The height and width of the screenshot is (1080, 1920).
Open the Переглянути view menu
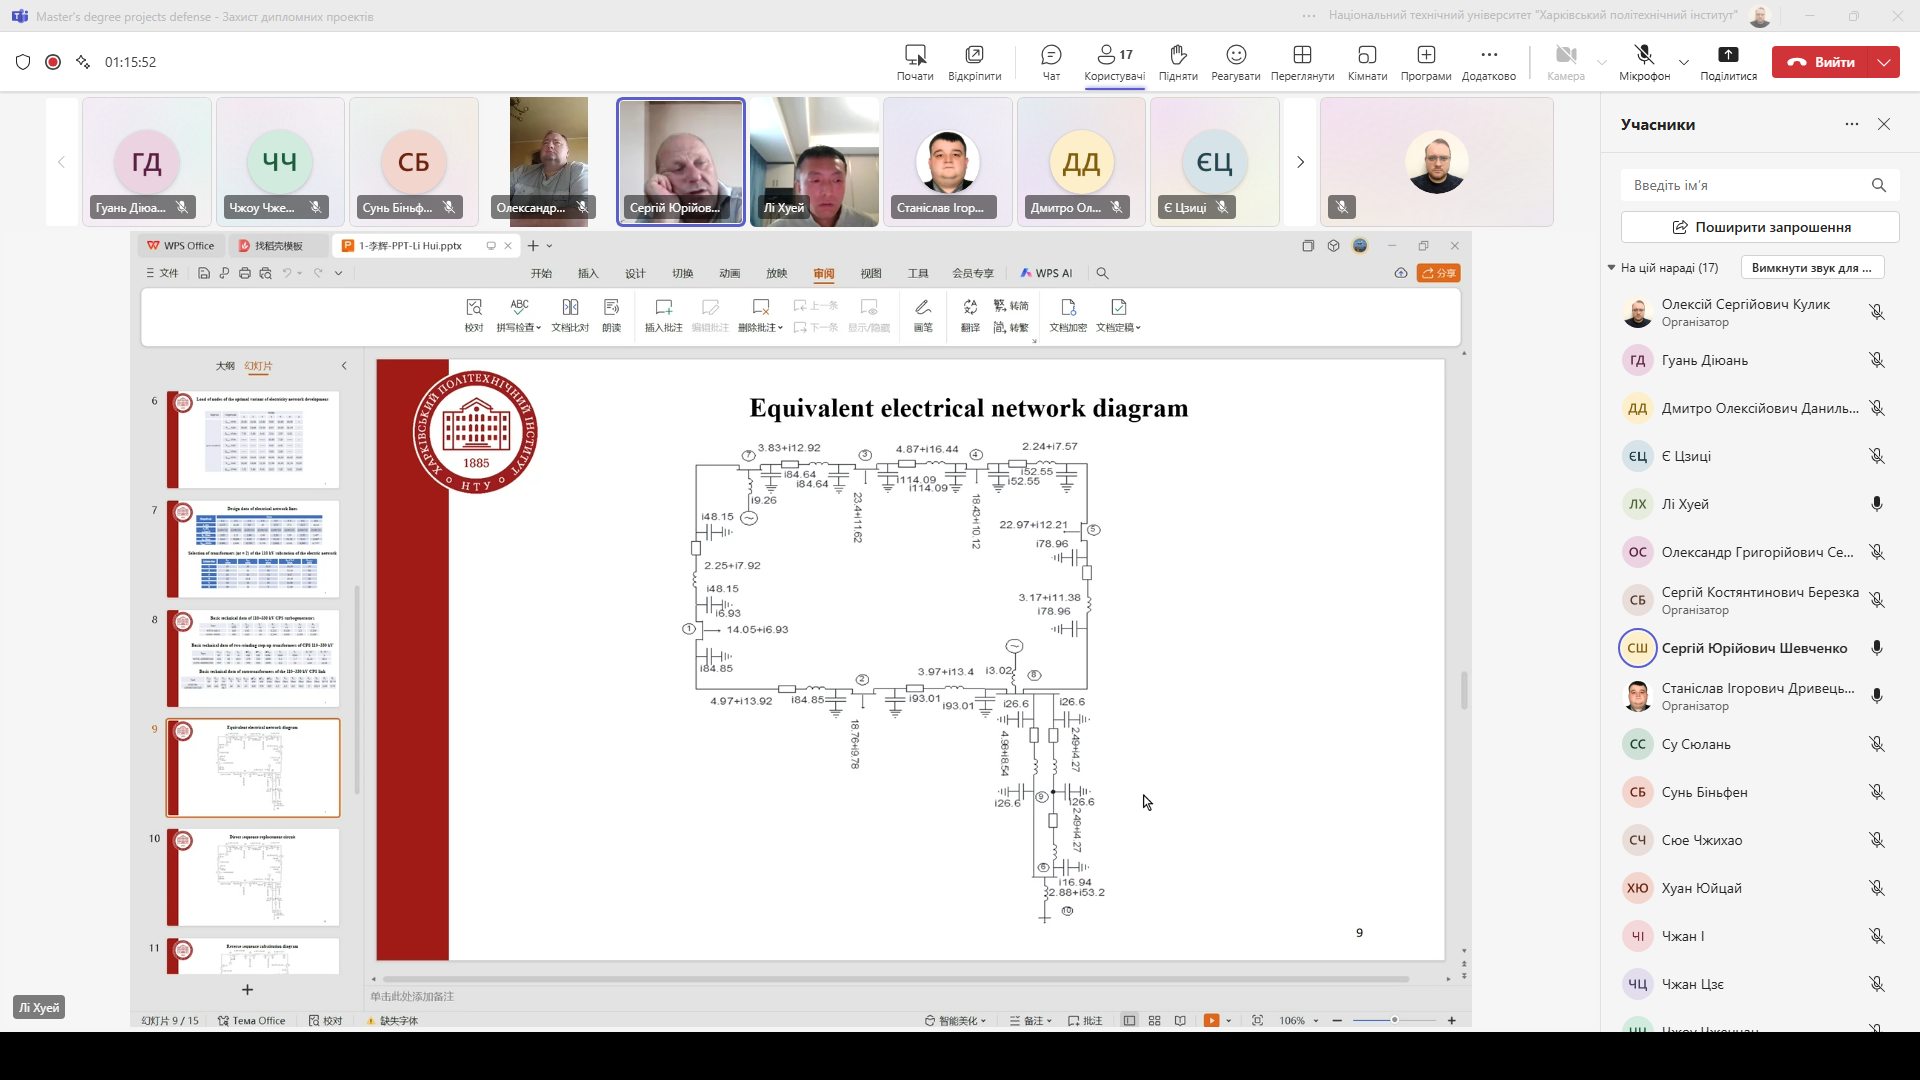tap(1302, 61)
